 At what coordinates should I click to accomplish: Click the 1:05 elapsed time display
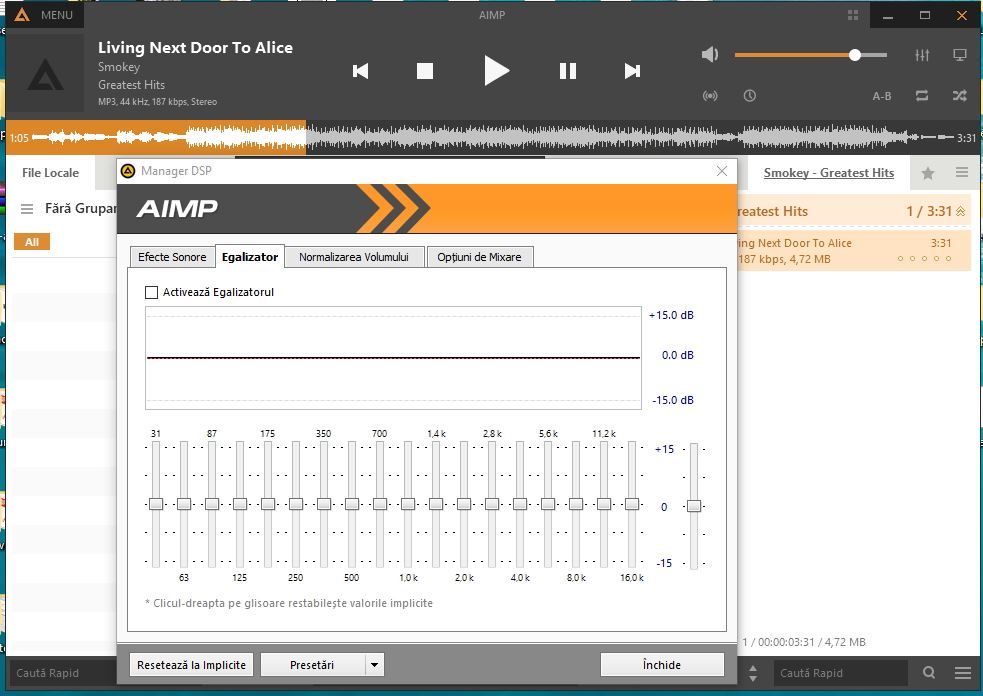[19, 138]
